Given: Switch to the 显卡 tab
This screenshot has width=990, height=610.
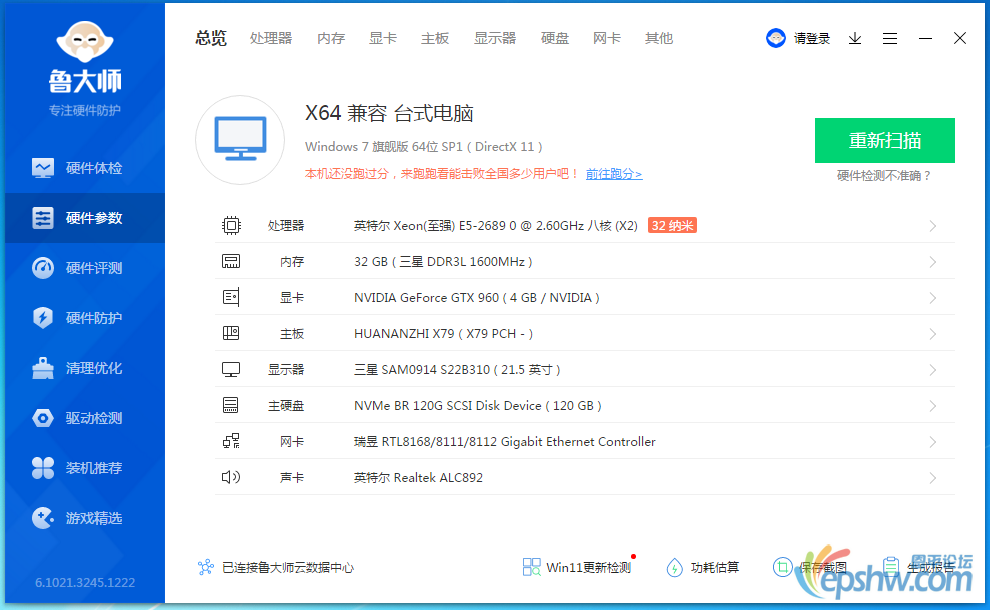Looking at the screenshot, I should tap(383, 39).
